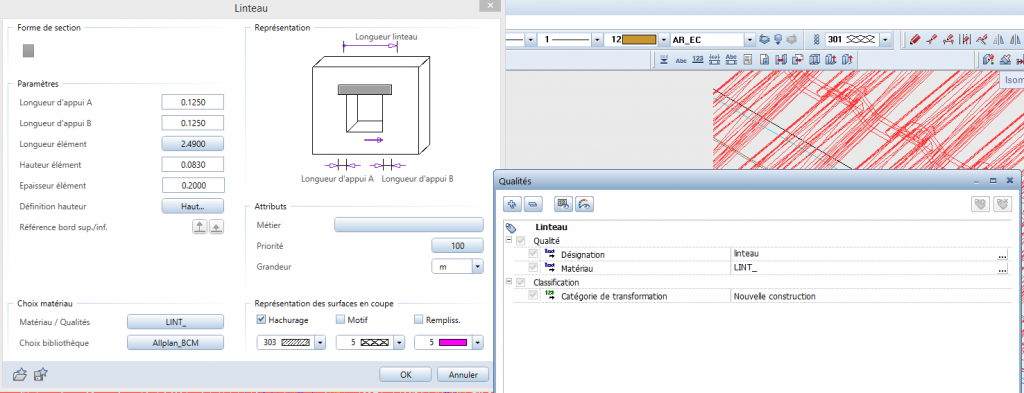Click the second greyed heart icon in Qualités
The image size is (1024, 393).
[1002, 204]
